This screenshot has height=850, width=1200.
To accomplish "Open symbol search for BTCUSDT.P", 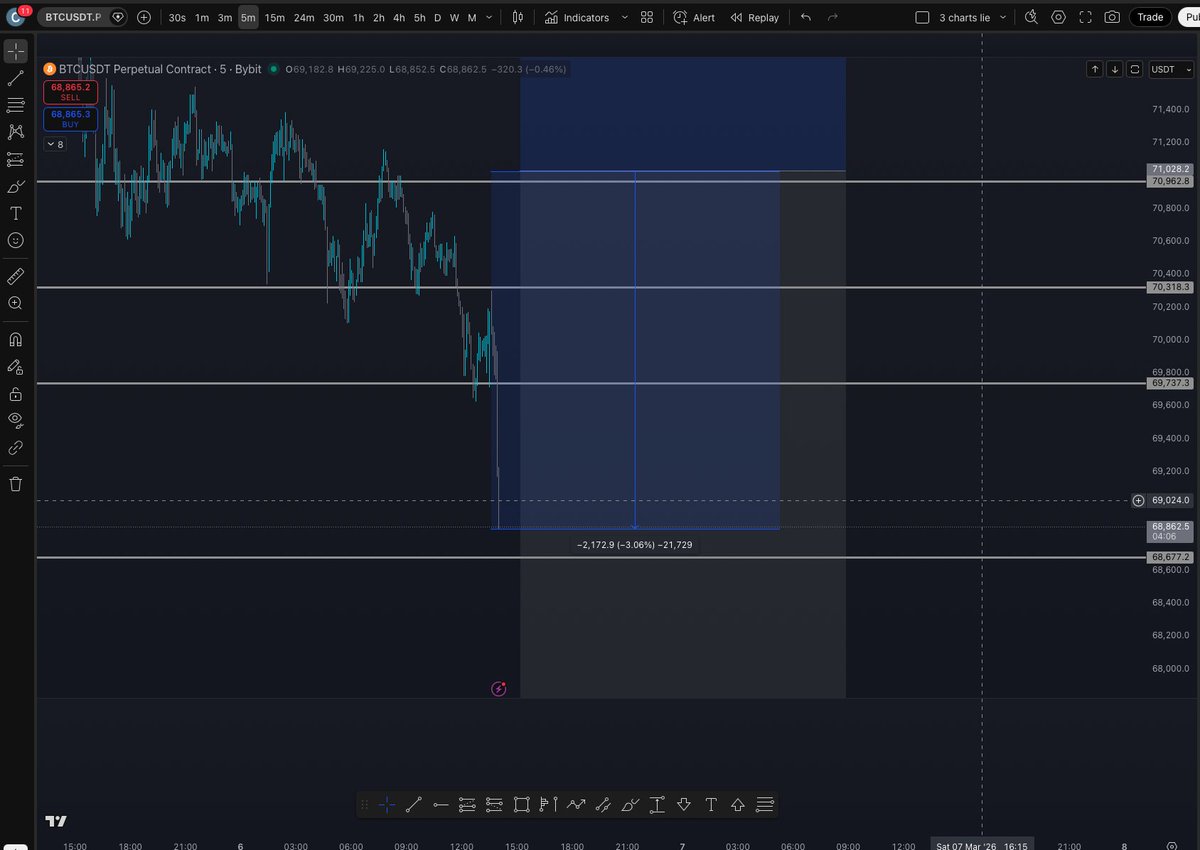I will click(x=75, y=17).
